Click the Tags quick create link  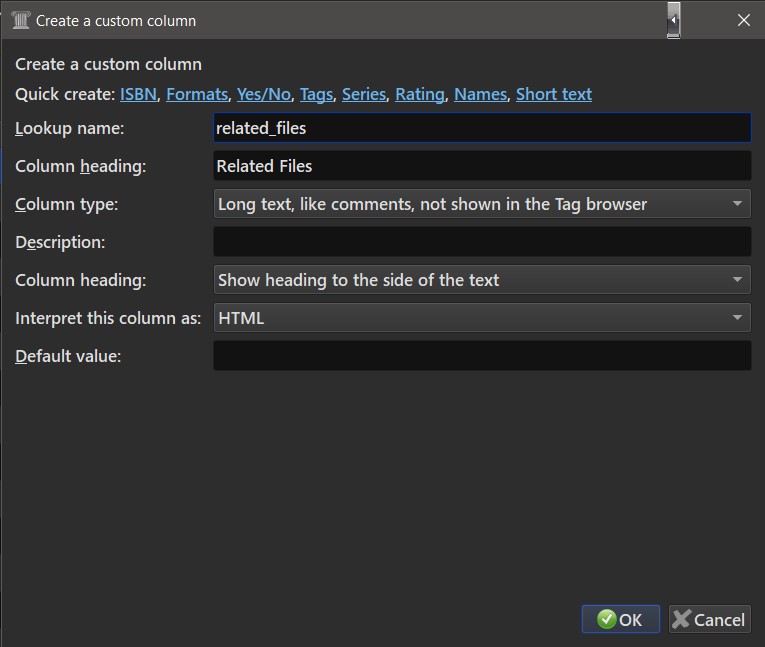click(x=316, y=94)
